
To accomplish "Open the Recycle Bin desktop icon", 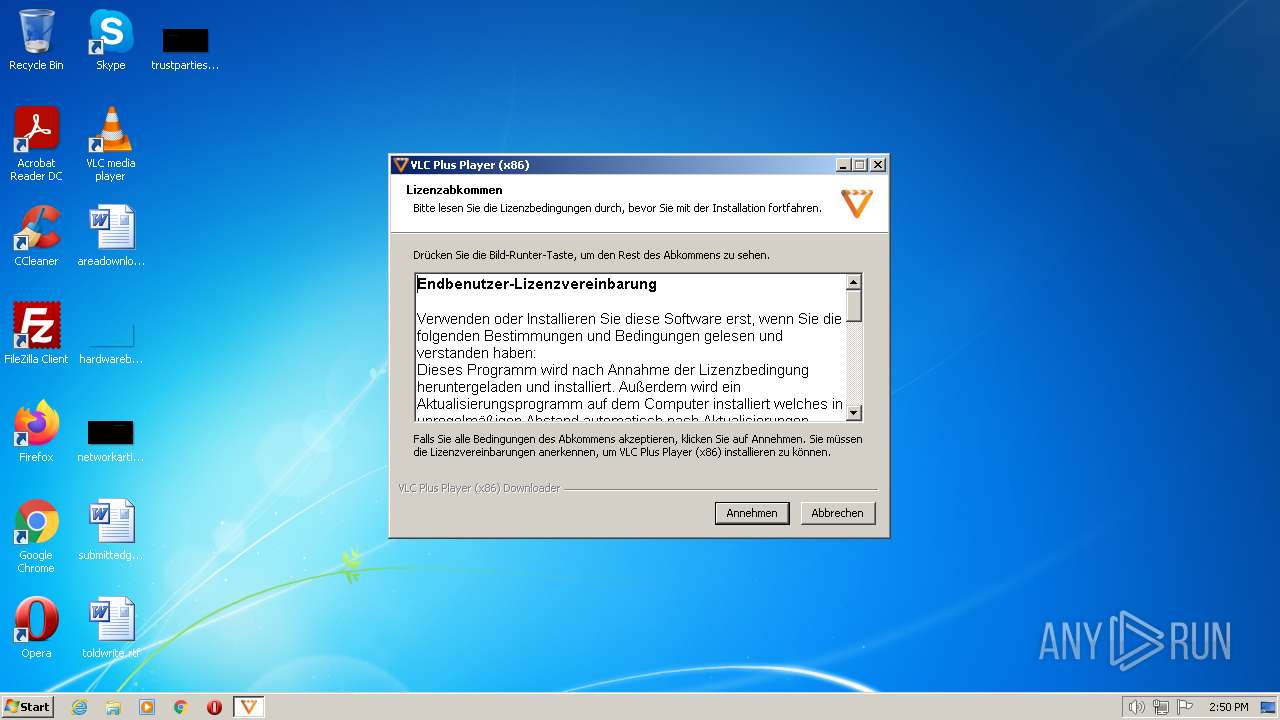I will (x=36, y=40).
